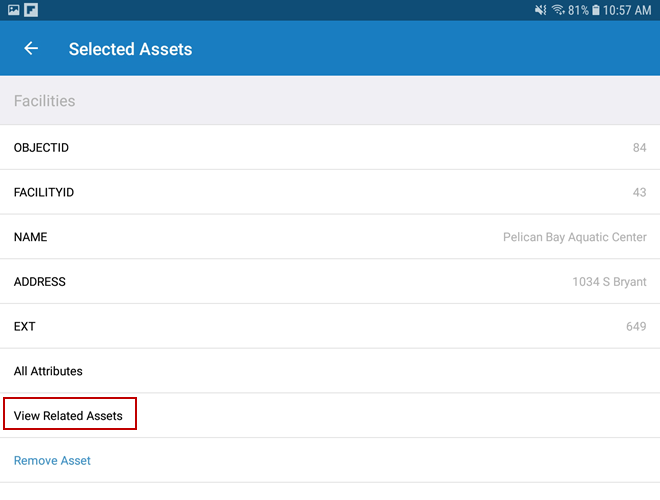
Task: Tap the image notification icon in status bar
Action: (13, 10)
